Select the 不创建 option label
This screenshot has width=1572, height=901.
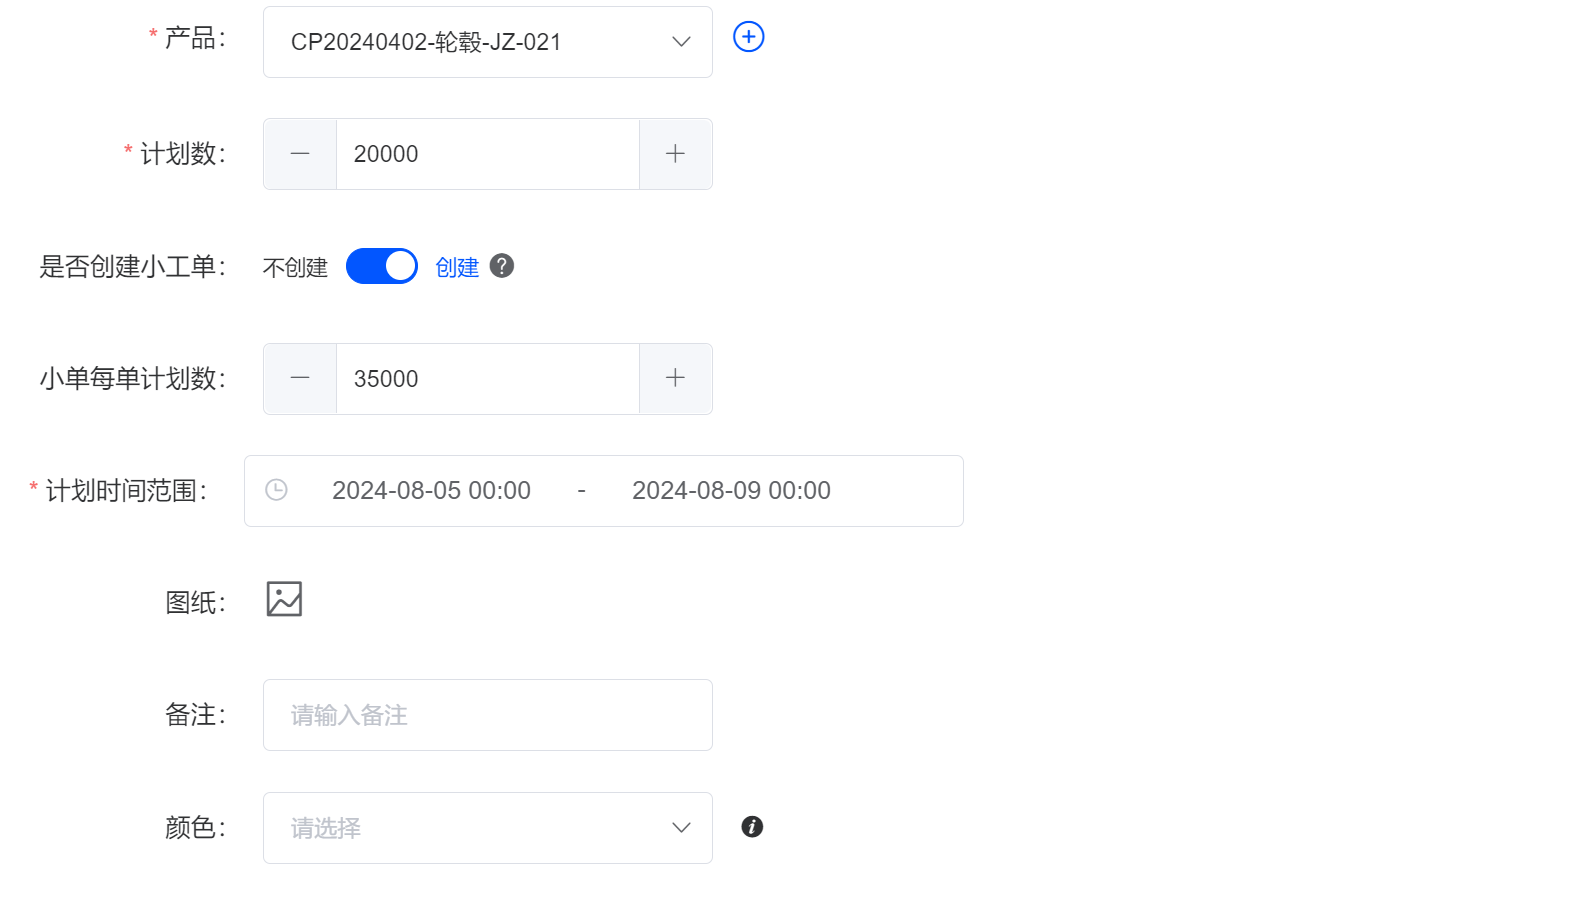coord(295,267)
